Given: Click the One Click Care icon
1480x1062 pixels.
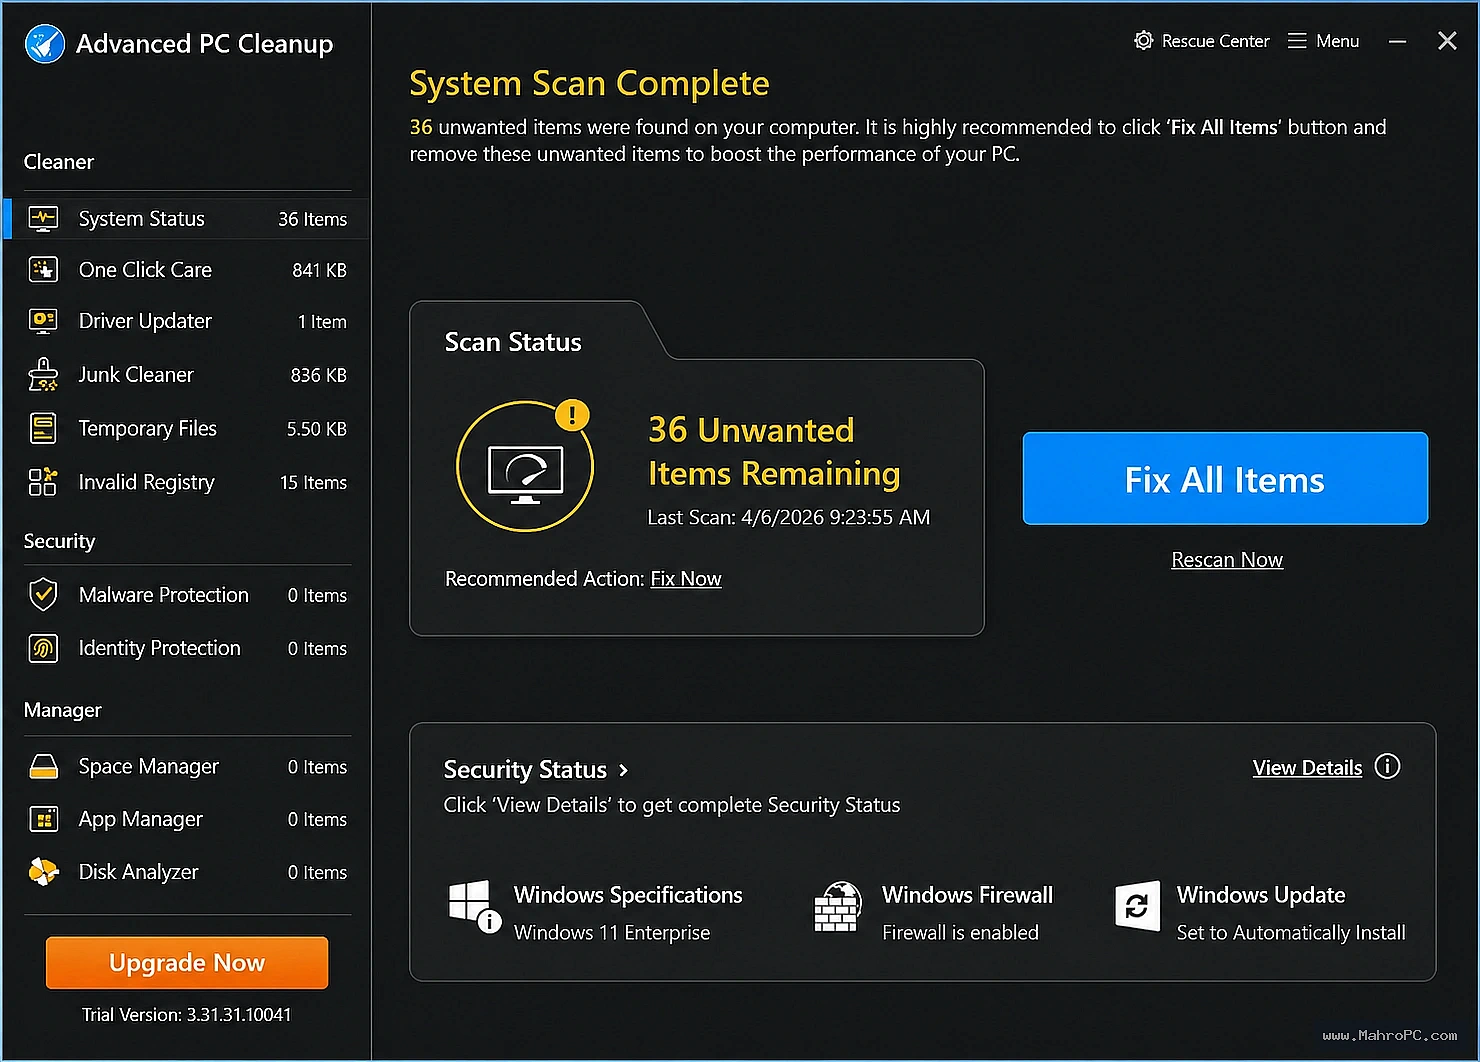Looking at the screenshot, I should pyautogui.click(x=43, y=270).
